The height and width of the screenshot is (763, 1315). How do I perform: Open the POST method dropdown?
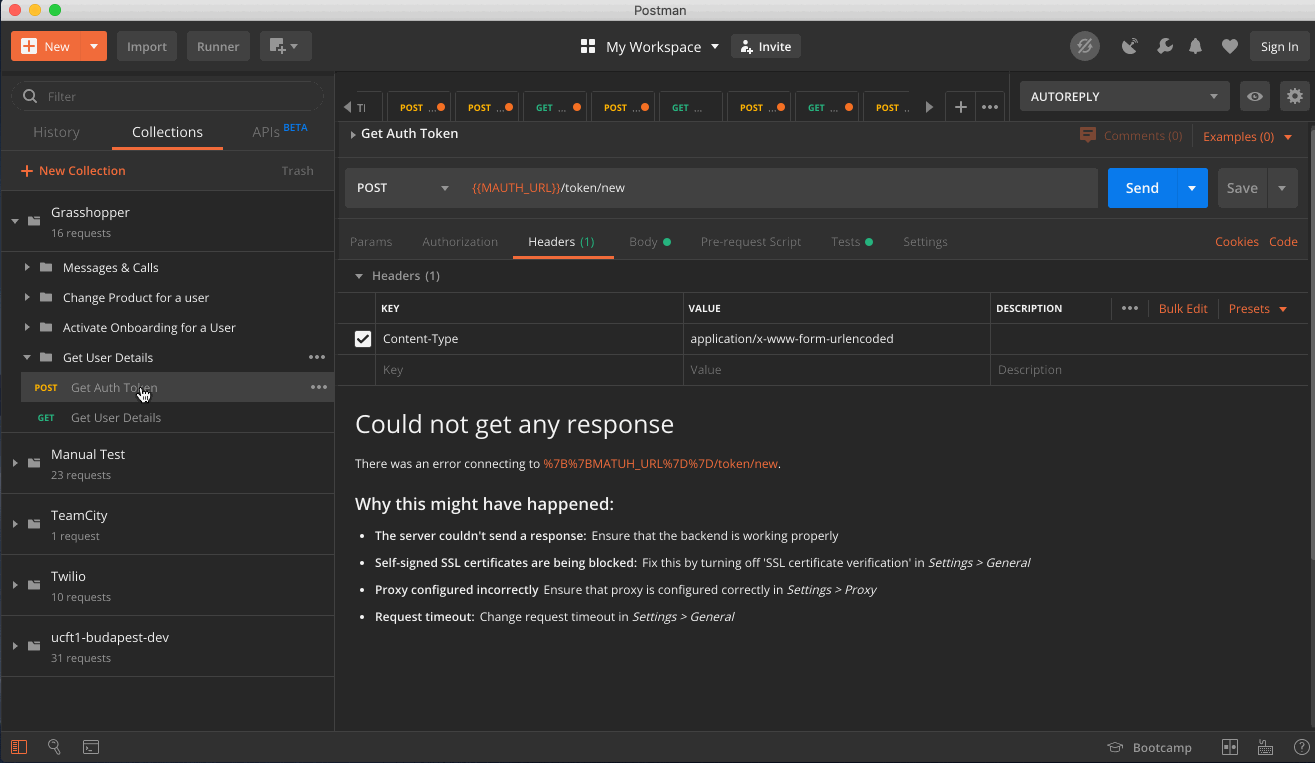coord(401,187)
